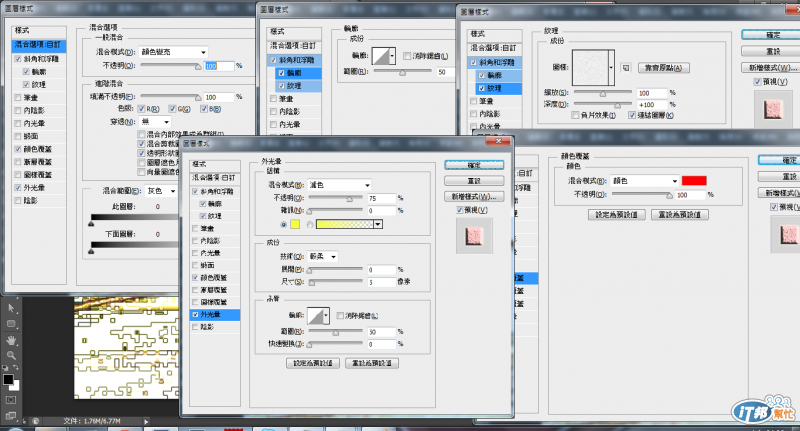
Task: Expand contour picker arrow in Contour dialog
Action: click(x=392, y=56)
